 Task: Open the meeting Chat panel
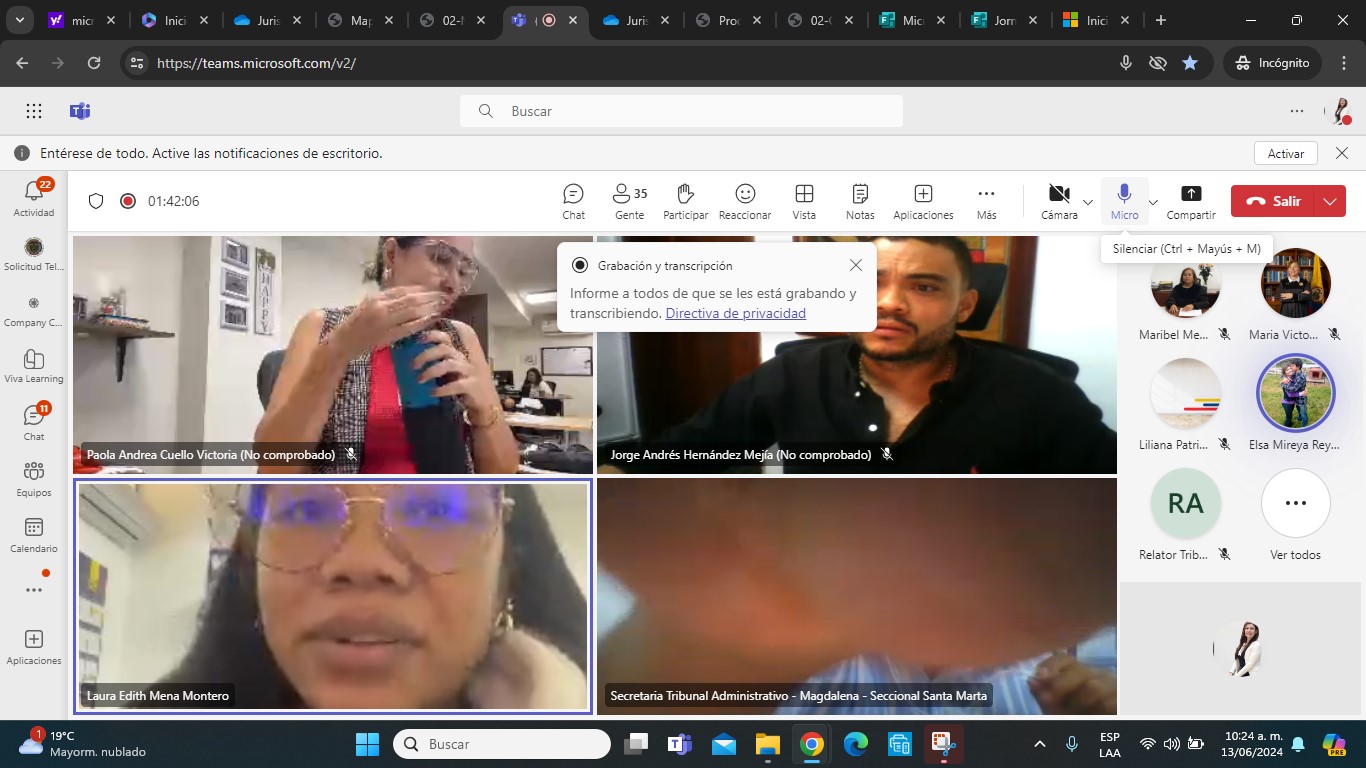tap(574, 201)
